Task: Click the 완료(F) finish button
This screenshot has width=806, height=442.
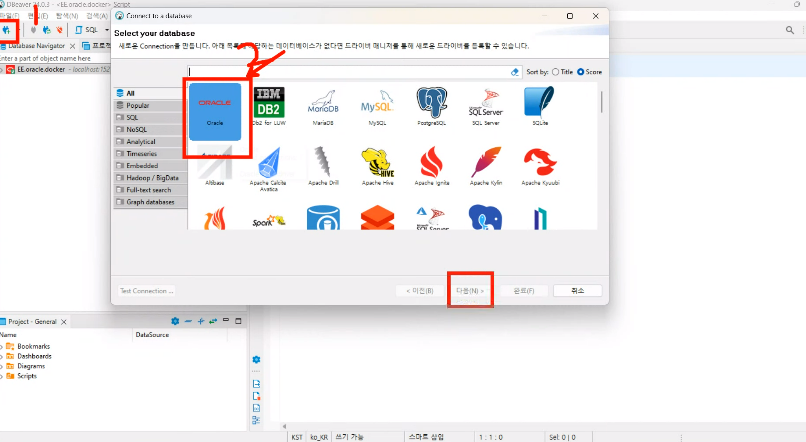Action: [524, 291]
